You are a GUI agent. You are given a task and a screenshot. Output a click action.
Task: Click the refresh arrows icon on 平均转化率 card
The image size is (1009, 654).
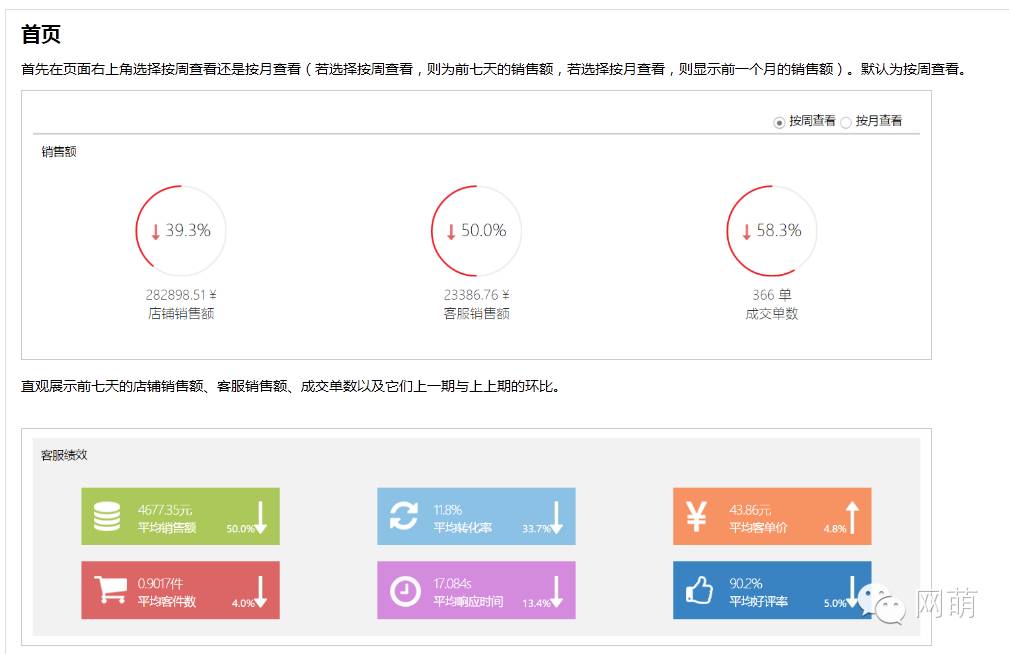tap(403, 516)
